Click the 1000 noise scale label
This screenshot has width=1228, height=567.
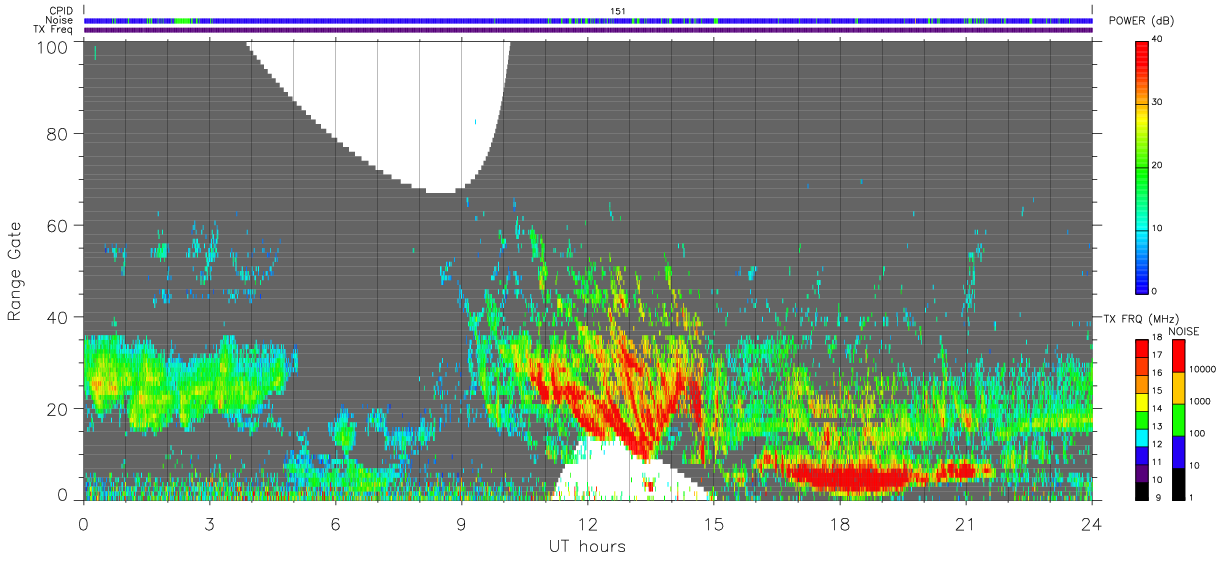click(x=1201, y=401)
